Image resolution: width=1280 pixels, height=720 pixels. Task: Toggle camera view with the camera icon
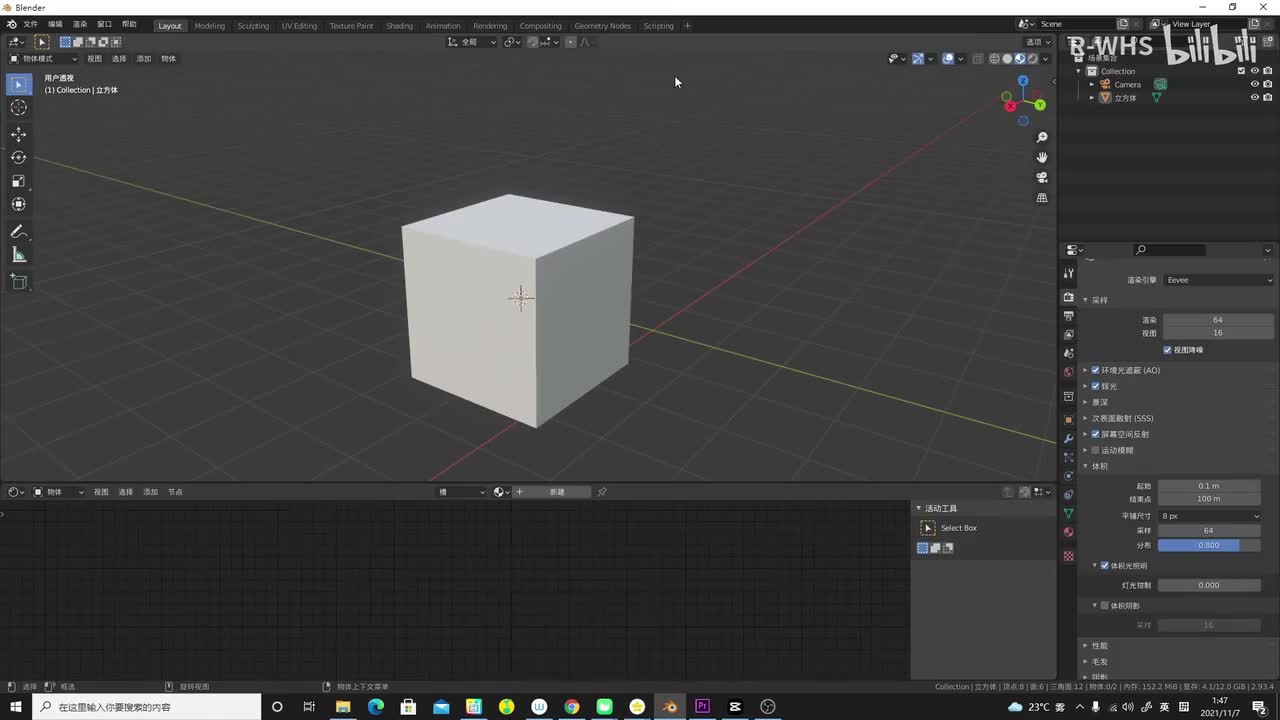pyautogui.click(x=1042, y=177)
